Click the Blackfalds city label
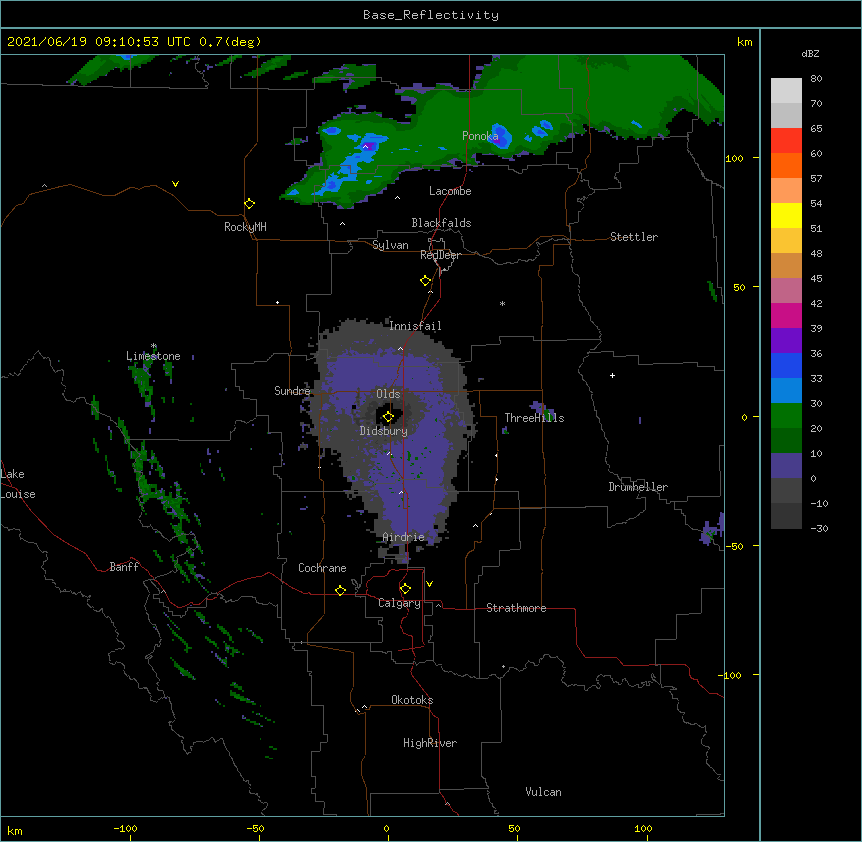Viewport: 862px width, 842px height. pos(441,223)
